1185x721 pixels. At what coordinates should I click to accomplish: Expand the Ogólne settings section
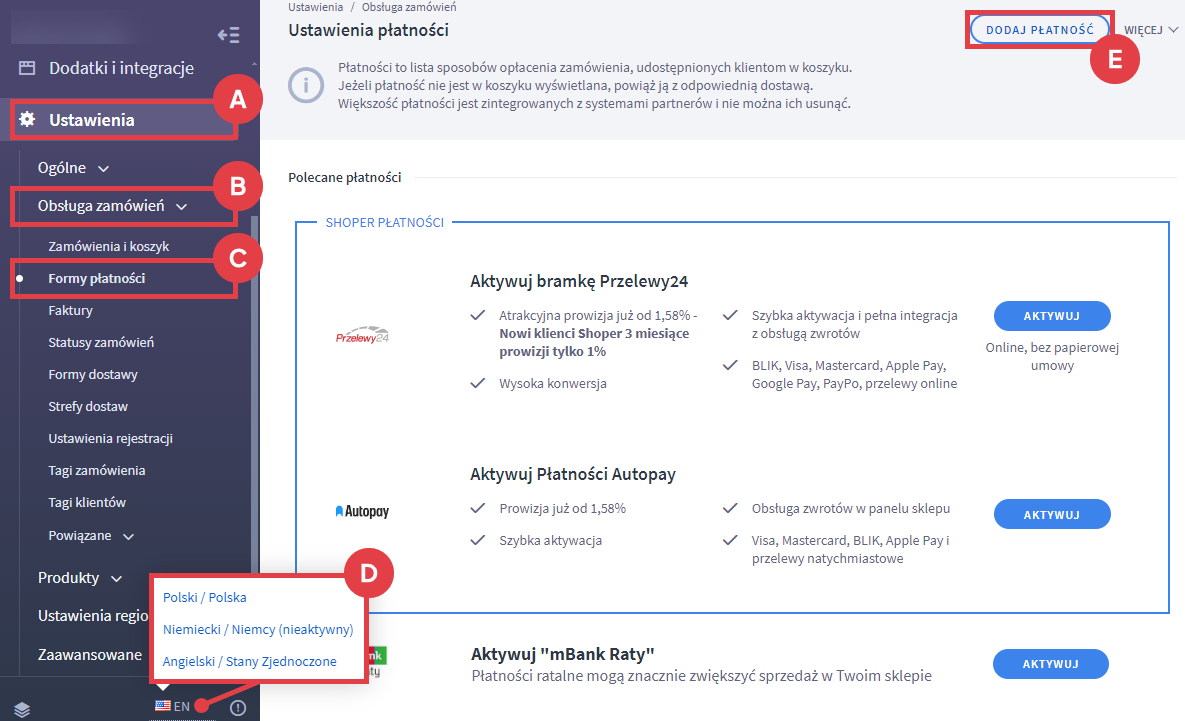pyautogui.click(x=74, y=168)
